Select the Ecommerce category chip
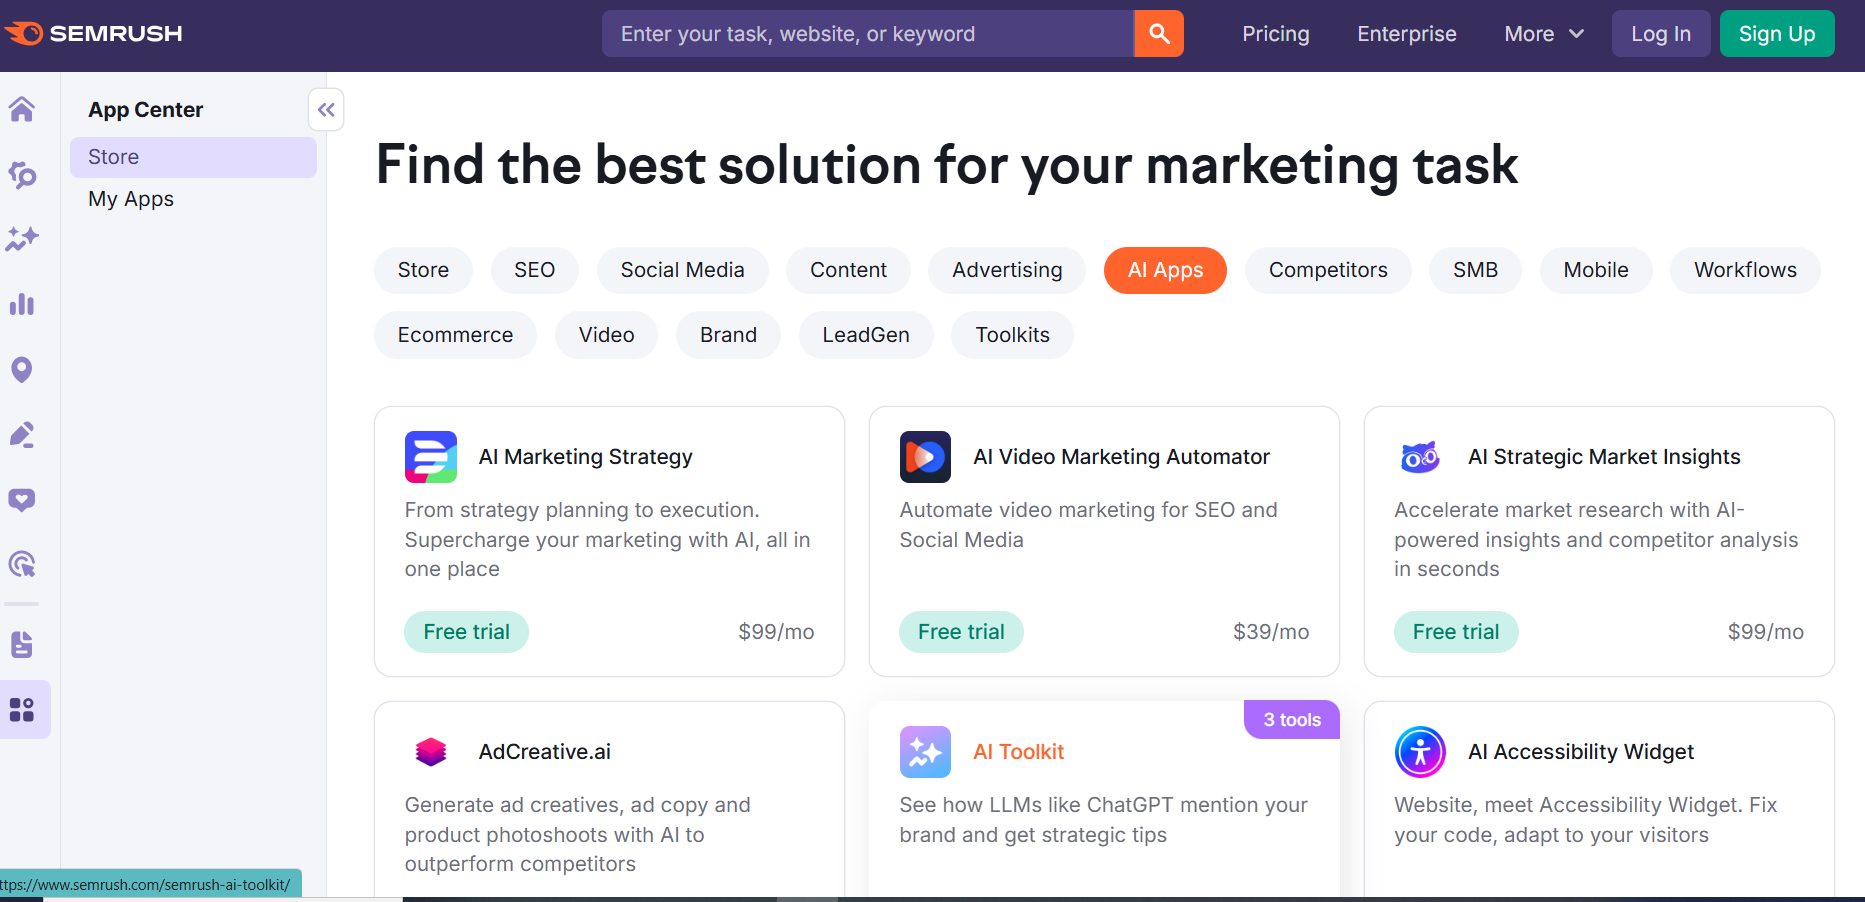Screen dimensions: 1865x902 (x=455, y=335)
